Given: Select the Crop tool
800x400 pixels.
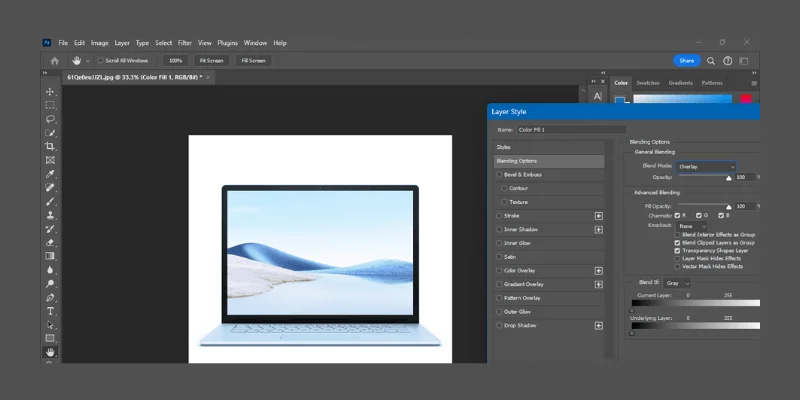Looking at the screenshot, I should (x=50, y=146).
